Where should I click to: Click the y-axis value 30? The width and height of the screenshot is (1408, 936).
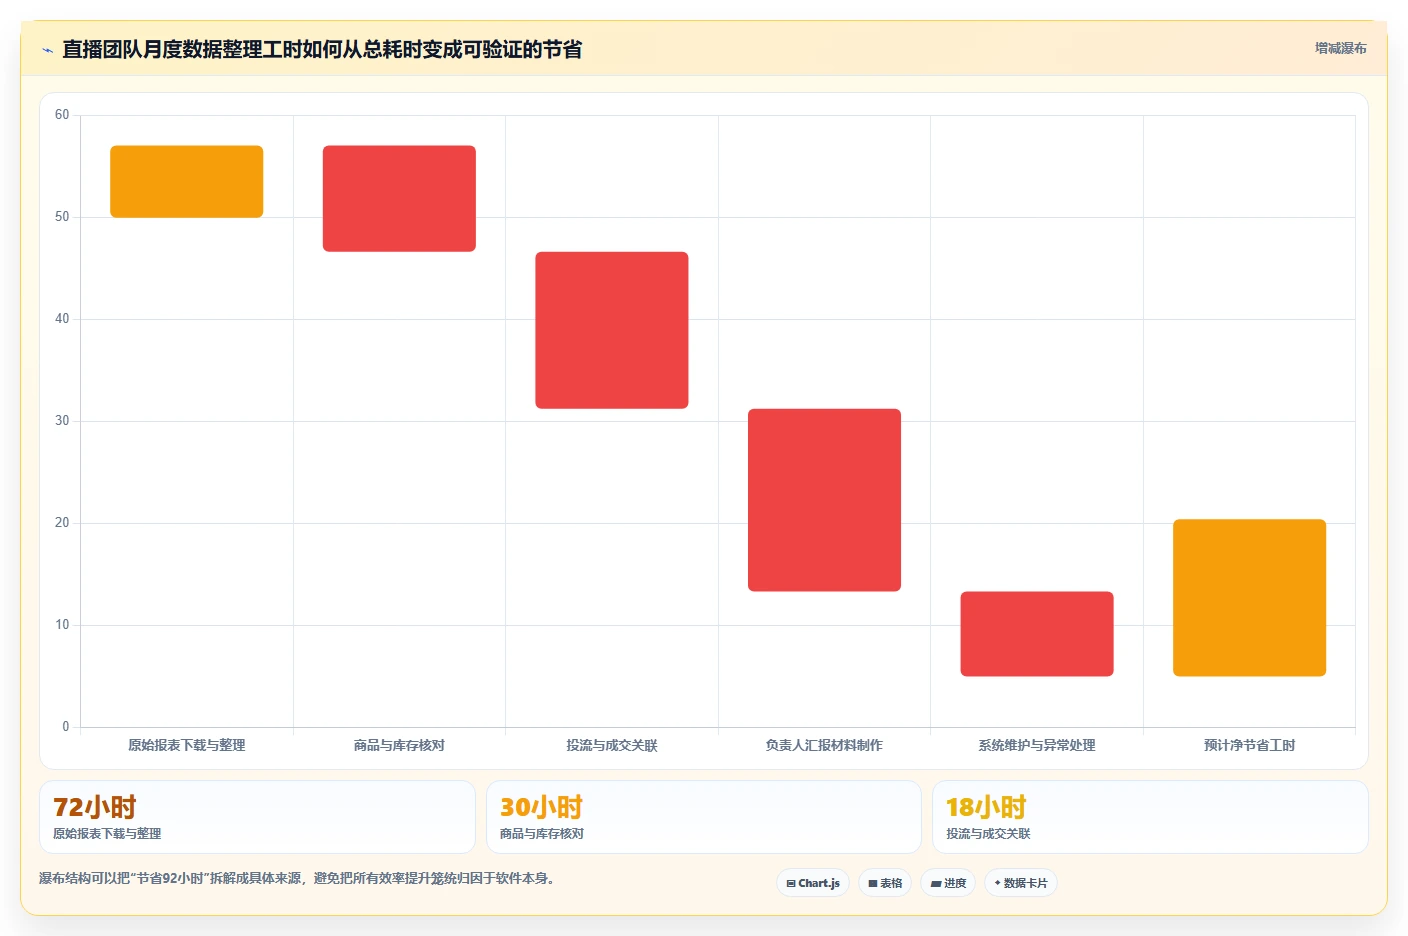(62, 421)
